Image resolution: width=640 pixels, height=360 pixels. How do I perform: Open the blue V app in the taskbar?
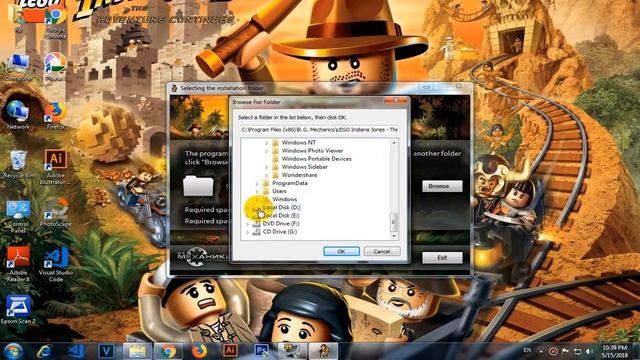(107, 351)
